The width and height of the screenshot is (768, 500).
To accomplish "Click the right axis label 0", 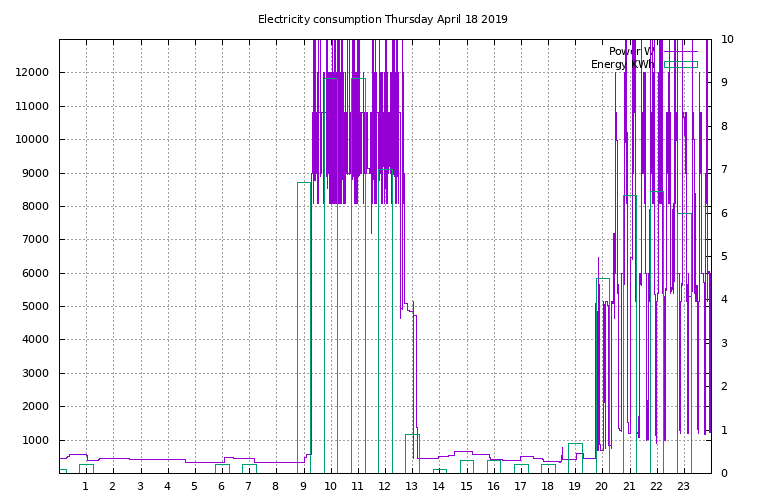I will pyautogui.click(x=724, y=473).
